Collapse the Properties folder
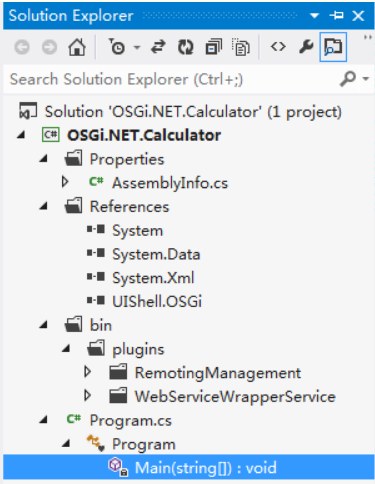 tap(44, 159)
